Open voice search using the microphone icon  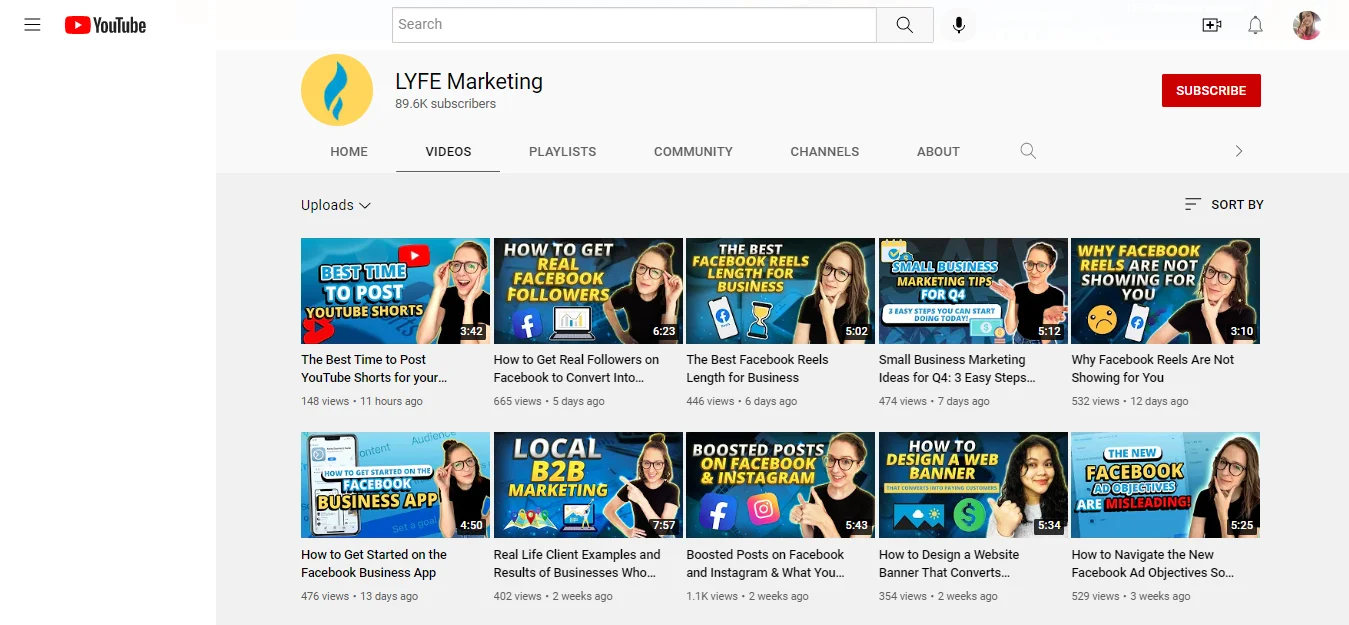958,24
